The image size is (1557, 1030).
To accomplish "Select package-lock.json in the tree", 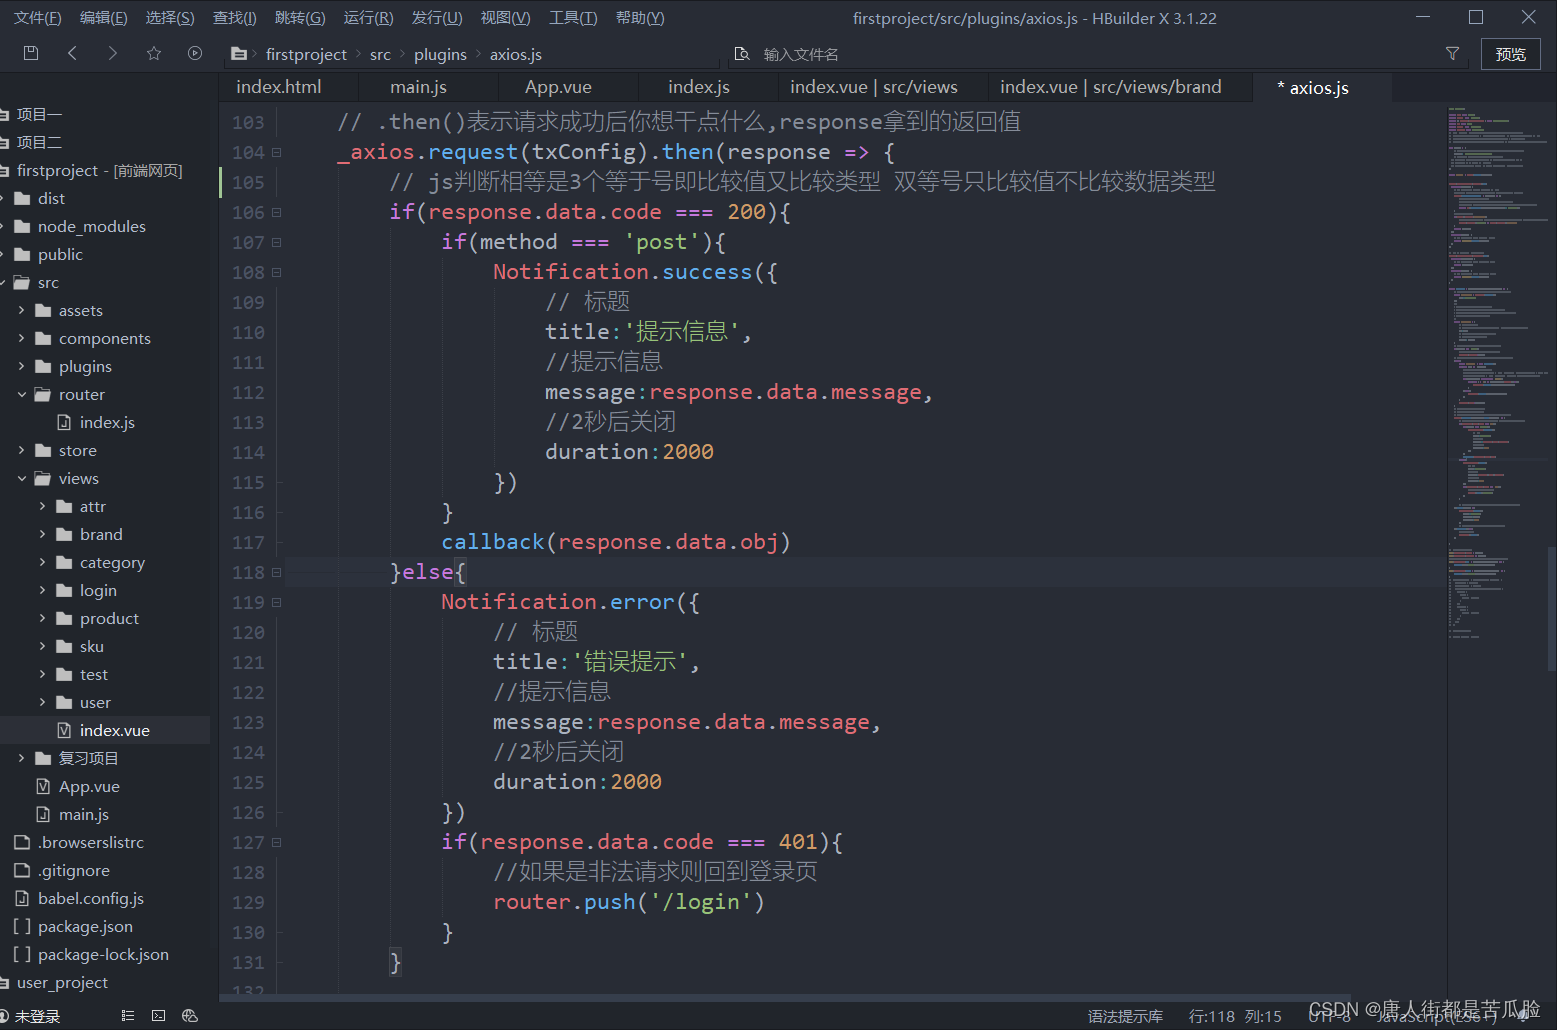I will coord(105,954).
